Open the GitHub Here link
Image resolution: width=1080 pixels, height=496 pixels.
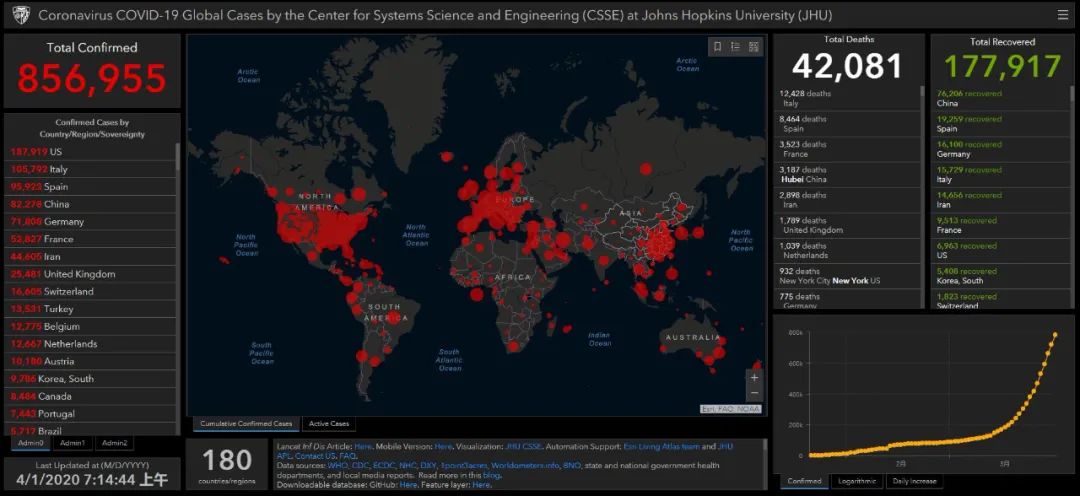(408, 485)
